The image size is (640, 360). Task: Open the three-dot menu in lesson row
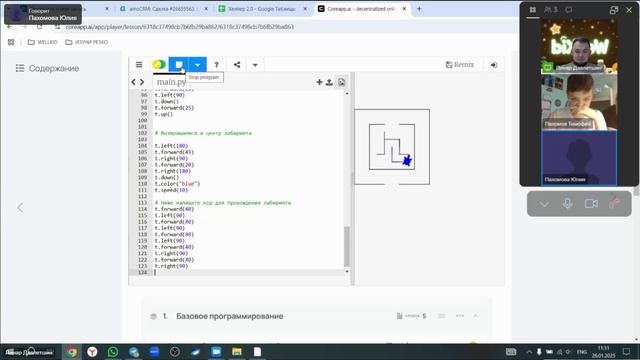click(460, 316)
